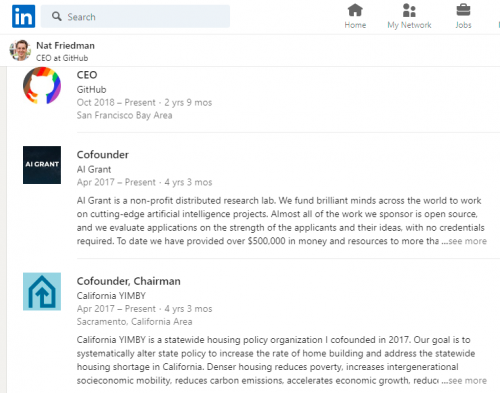The width and height of the screenshot is (500, 393).
Task: Click the Nat Friedman name header
Action: [x=65, y=45]
